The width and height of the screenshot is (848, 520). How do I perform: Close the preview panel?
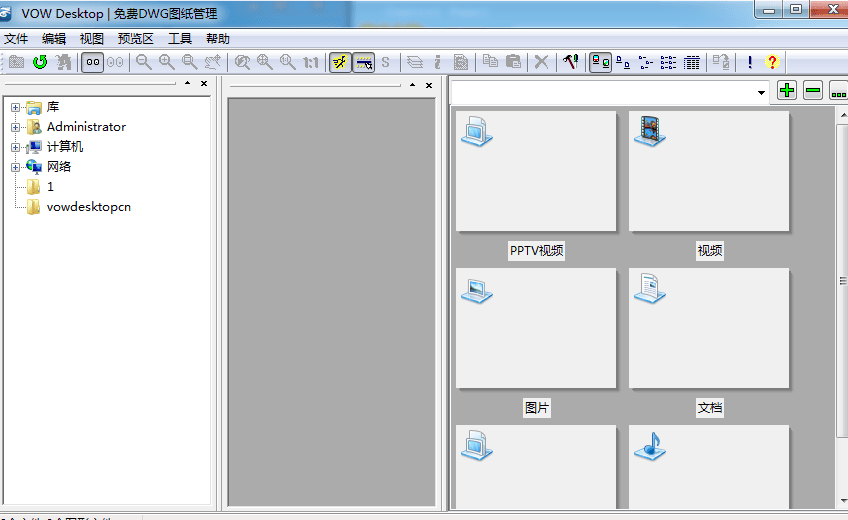pos(429,85)
